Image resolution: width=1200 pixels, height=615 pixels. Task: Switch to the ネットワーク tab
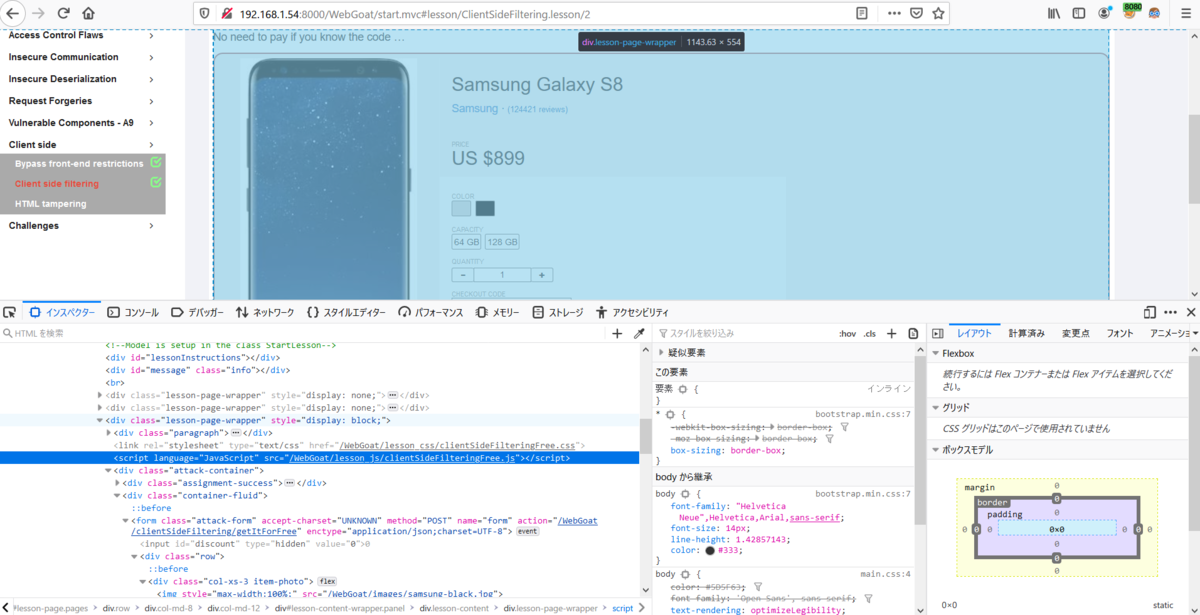(x=265, y=312)
